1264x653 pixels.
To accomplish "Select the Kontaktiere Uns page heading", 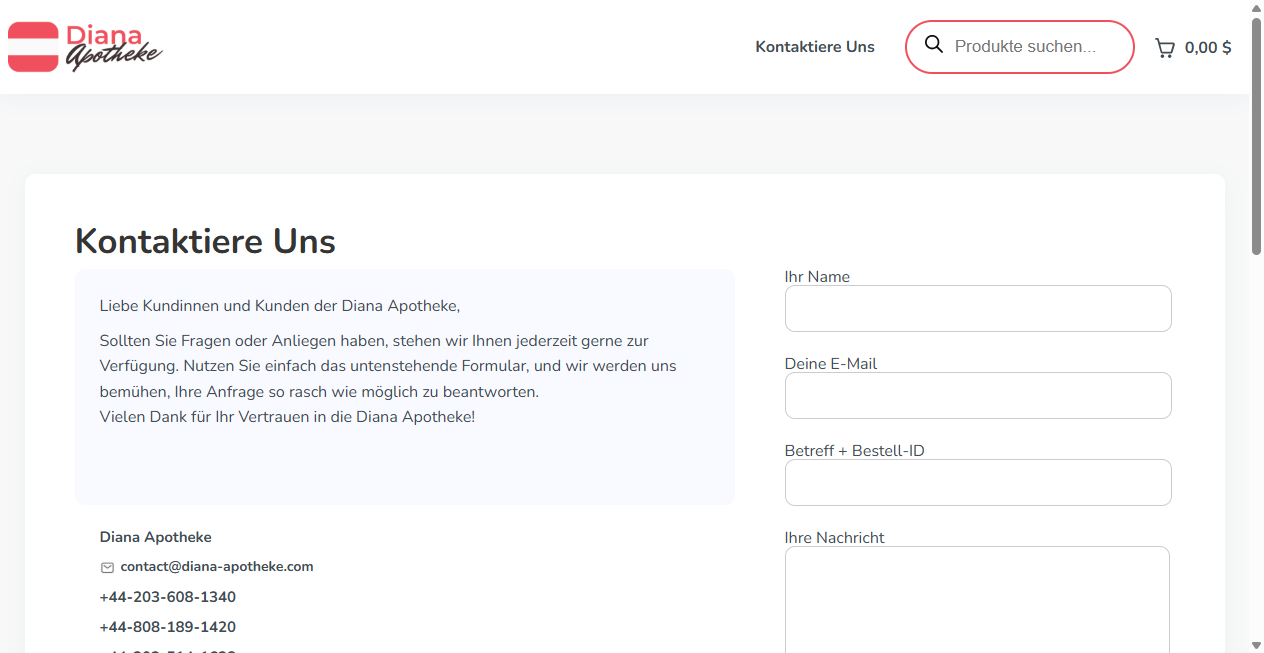I will click(204, 241).
